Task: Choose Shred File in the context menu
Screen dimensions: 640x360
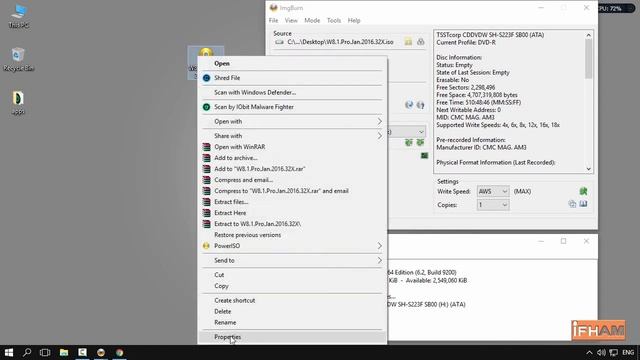Action: (292, 78)
